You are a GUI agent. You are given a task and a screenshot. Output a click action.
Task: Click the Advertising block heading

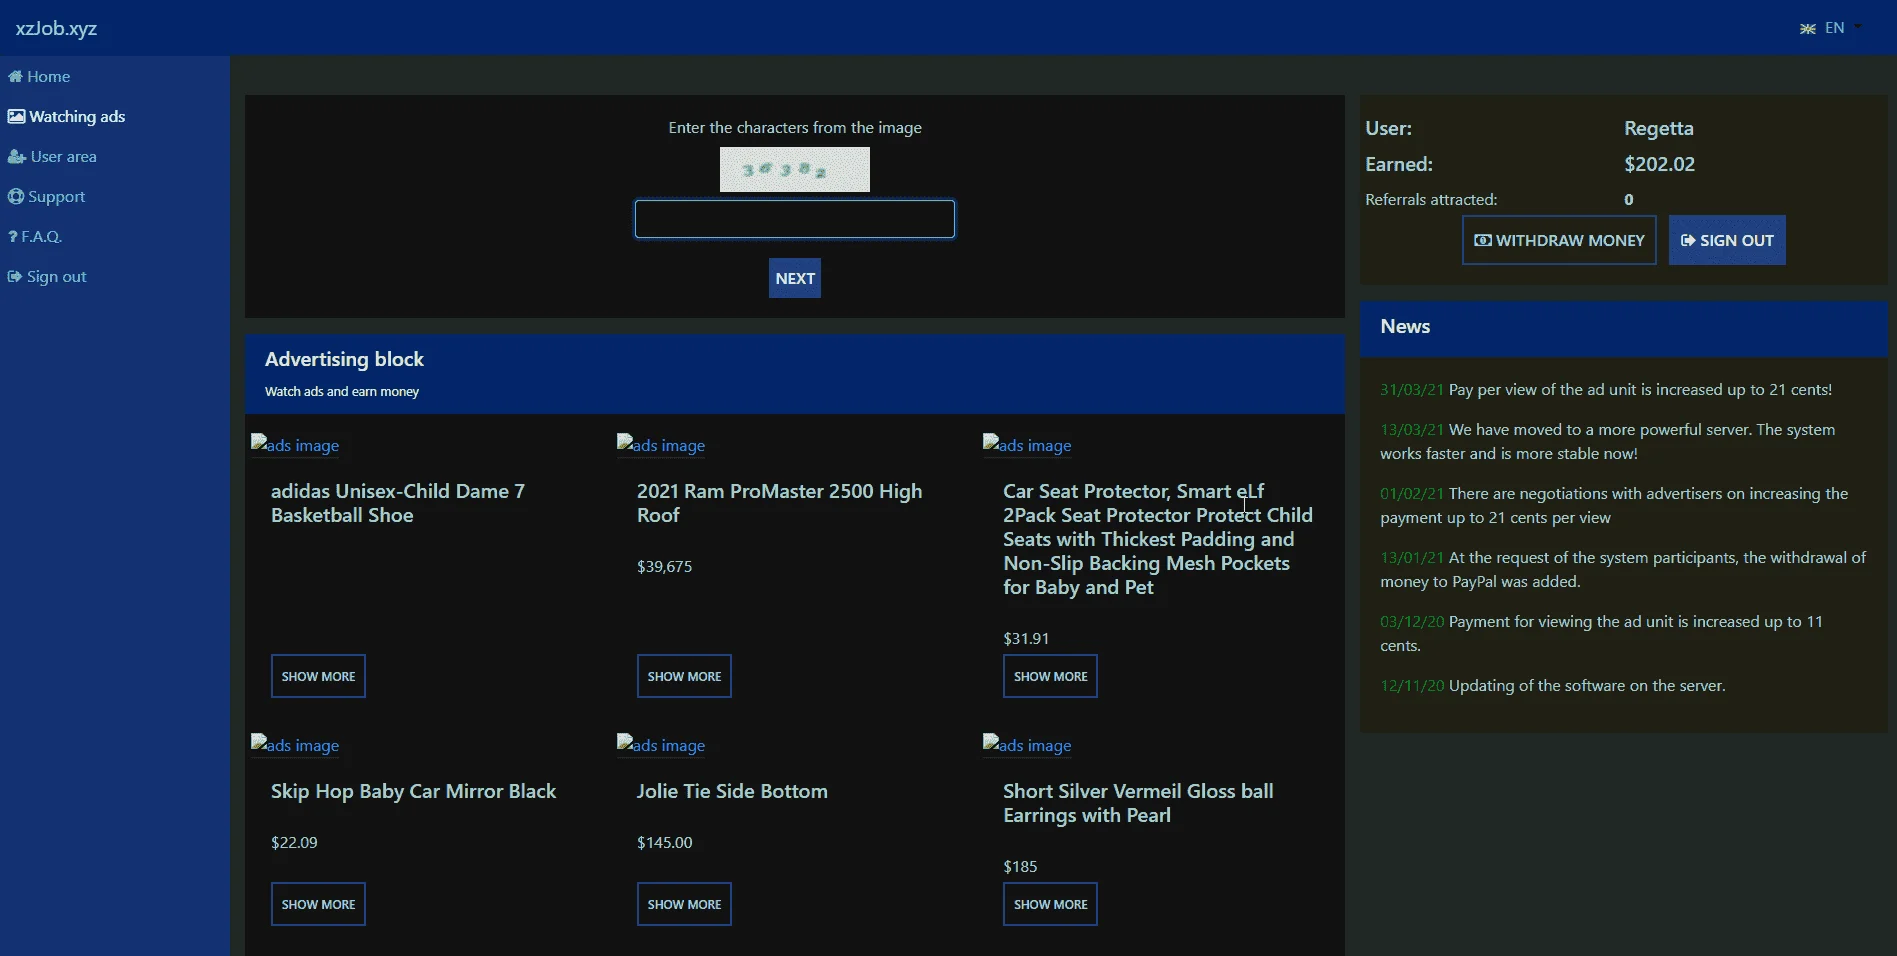coord(344,360)
